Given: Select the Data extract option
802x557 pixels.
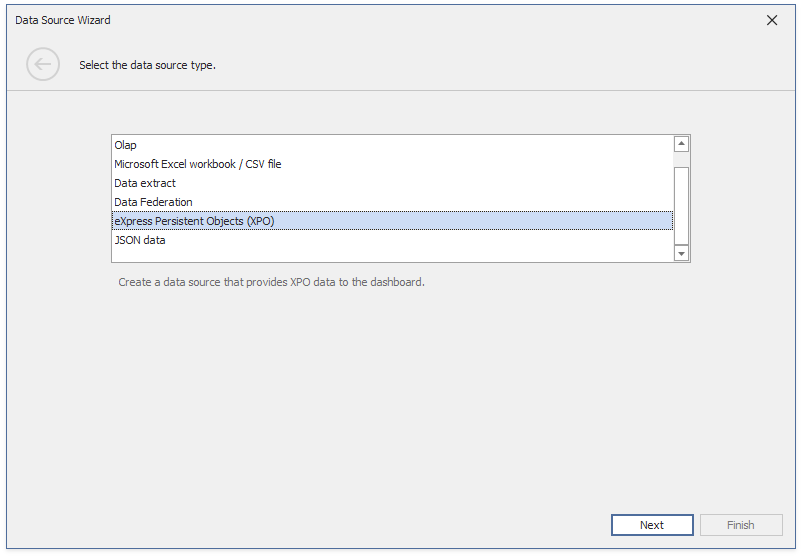Looking at the screenshot, I should pyautogui.click(x=392, y=183).
